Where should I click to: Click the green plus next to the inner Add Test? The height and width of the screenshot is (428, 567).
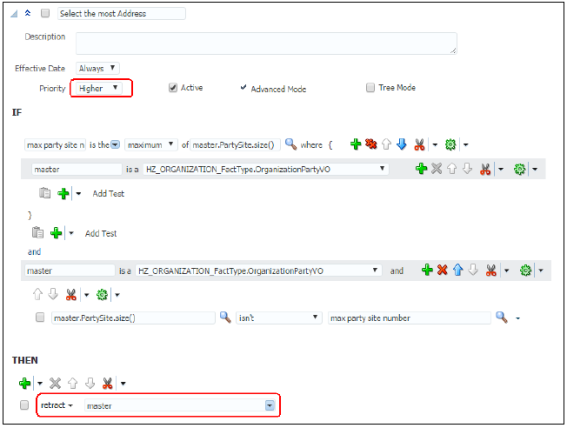click(63, 193)
